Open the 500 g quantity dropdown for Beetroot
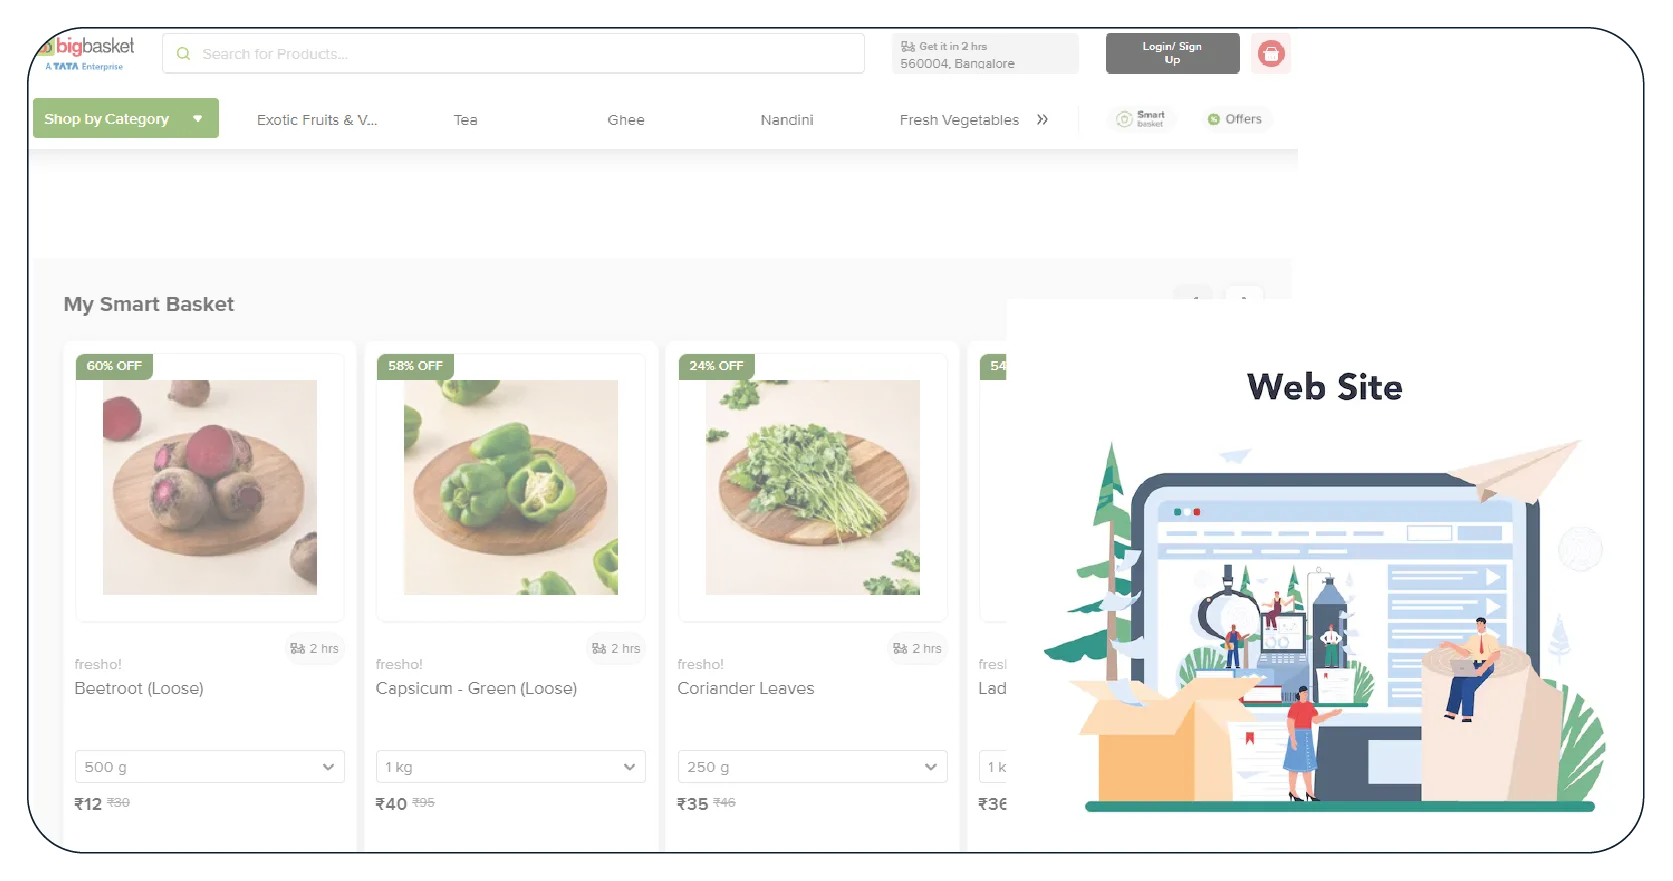Image resolution: width=1673 pixels, height=881 pixels. [x=209, y=767]
